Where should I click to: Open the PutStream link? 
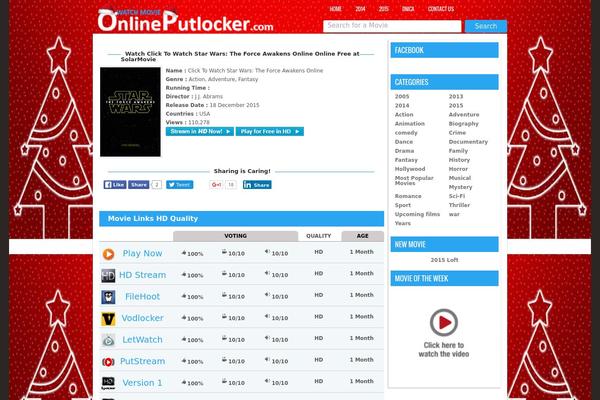point(142,361)
